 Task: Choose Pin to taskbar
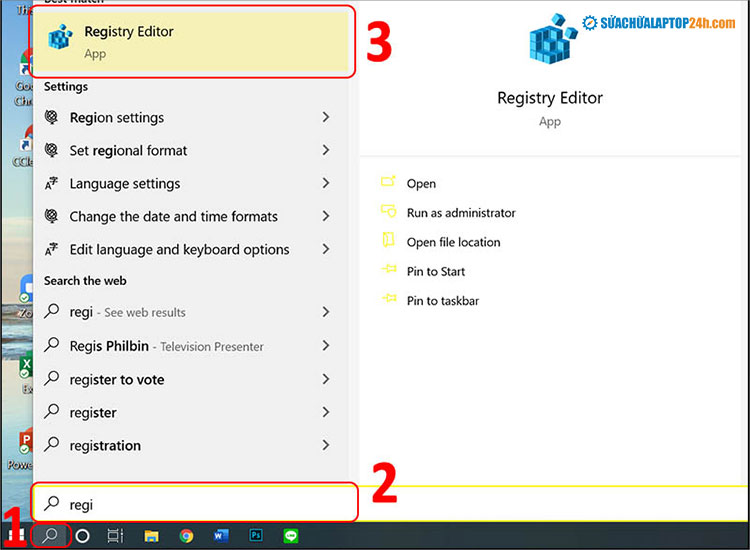pyautogui.click(x=442, y=301)
